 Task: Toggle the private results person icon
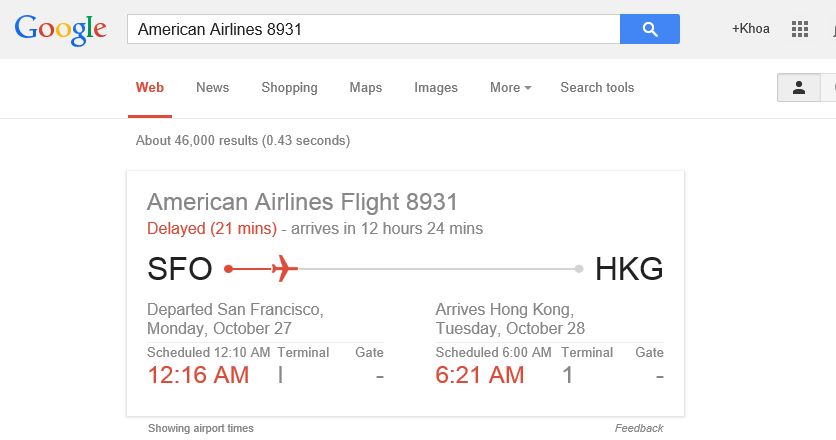[798, 88]
